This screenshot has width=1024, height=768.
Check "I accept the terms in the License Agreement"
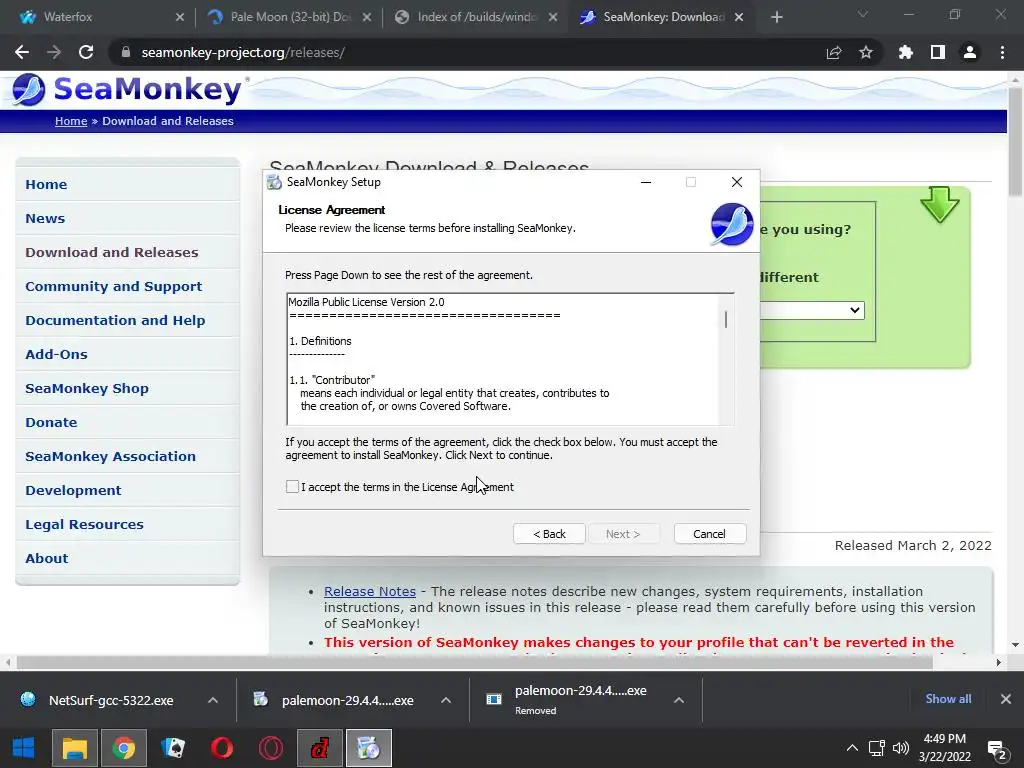click(x=292, y=487)
